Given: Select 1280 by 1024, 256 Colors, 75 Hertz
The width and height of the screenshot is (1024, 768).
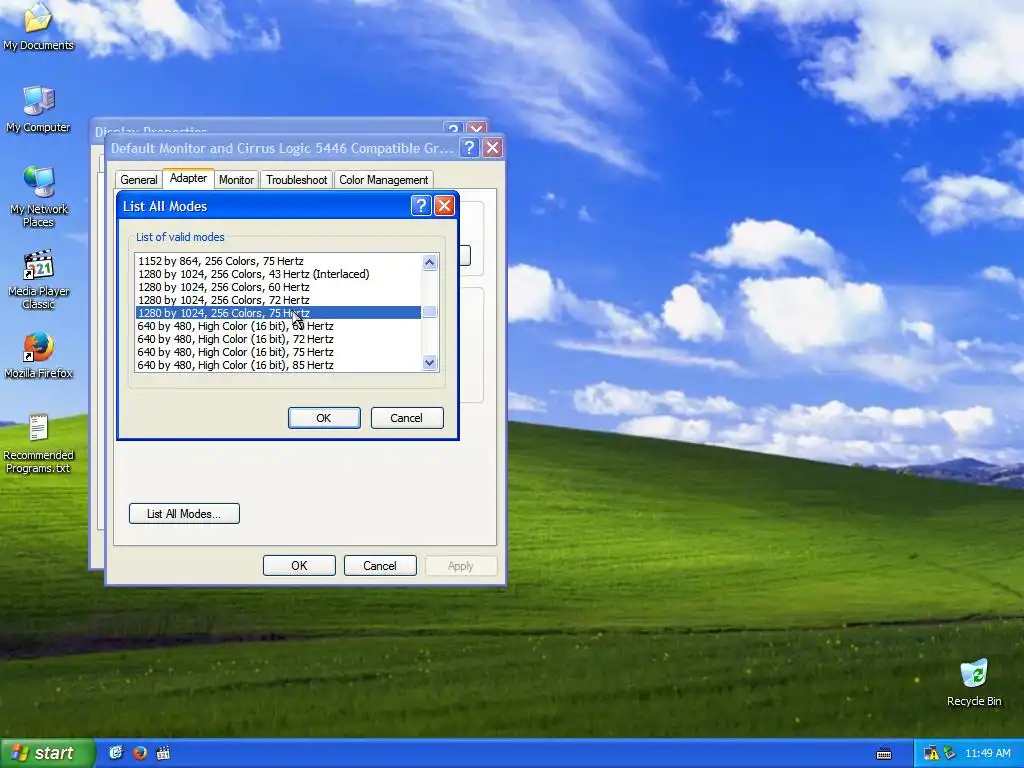Looking at the screenshot, I should pyautogui.click(x=278, y=313).
